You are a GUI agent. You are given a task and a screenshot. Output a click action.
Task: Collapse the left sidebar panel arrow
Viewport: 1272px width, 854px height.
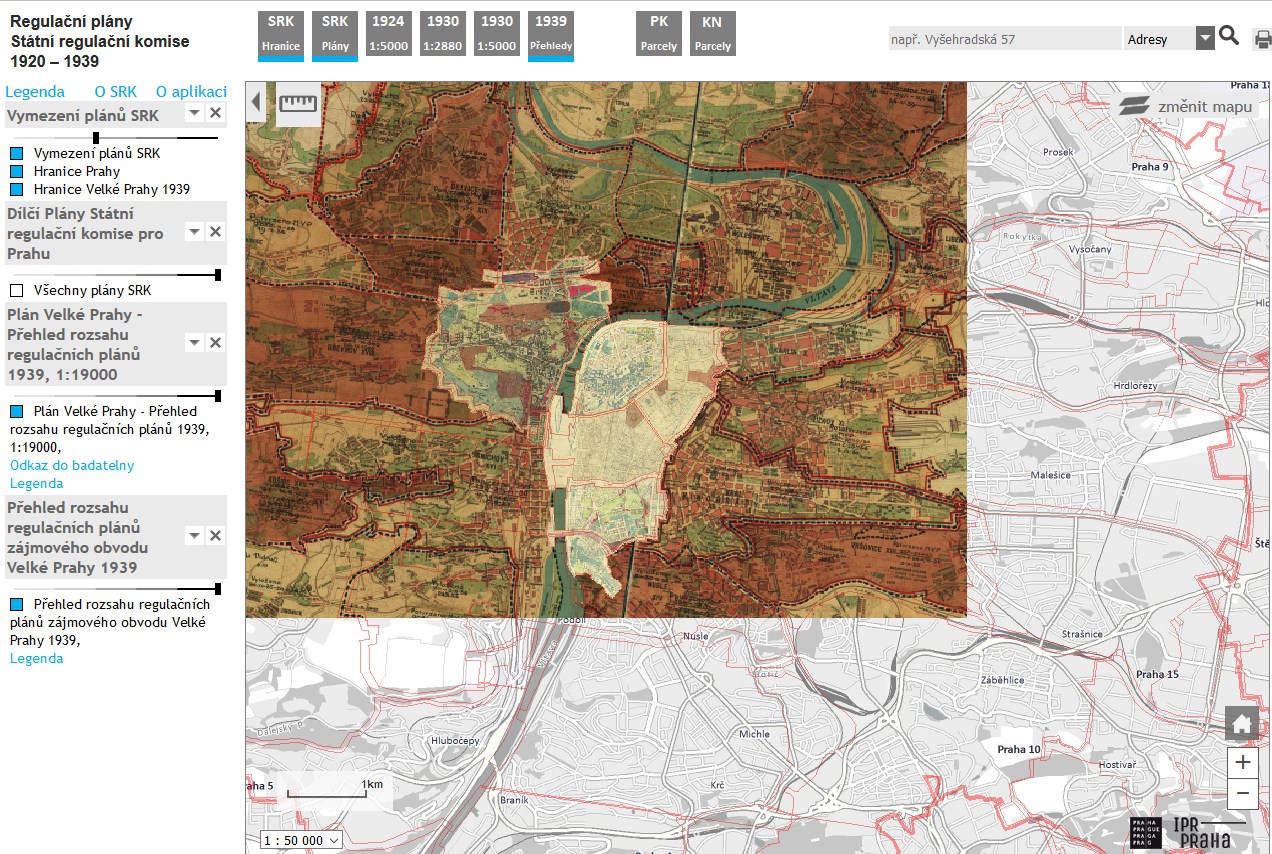[255, 102]
